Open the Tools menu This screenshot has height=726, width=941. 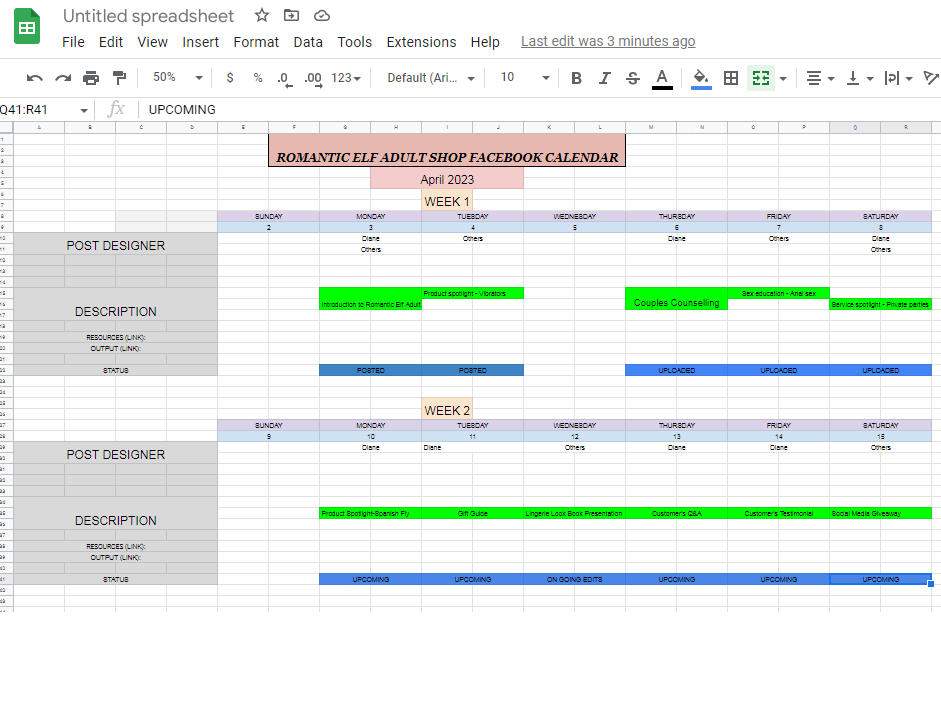[355, 42]
